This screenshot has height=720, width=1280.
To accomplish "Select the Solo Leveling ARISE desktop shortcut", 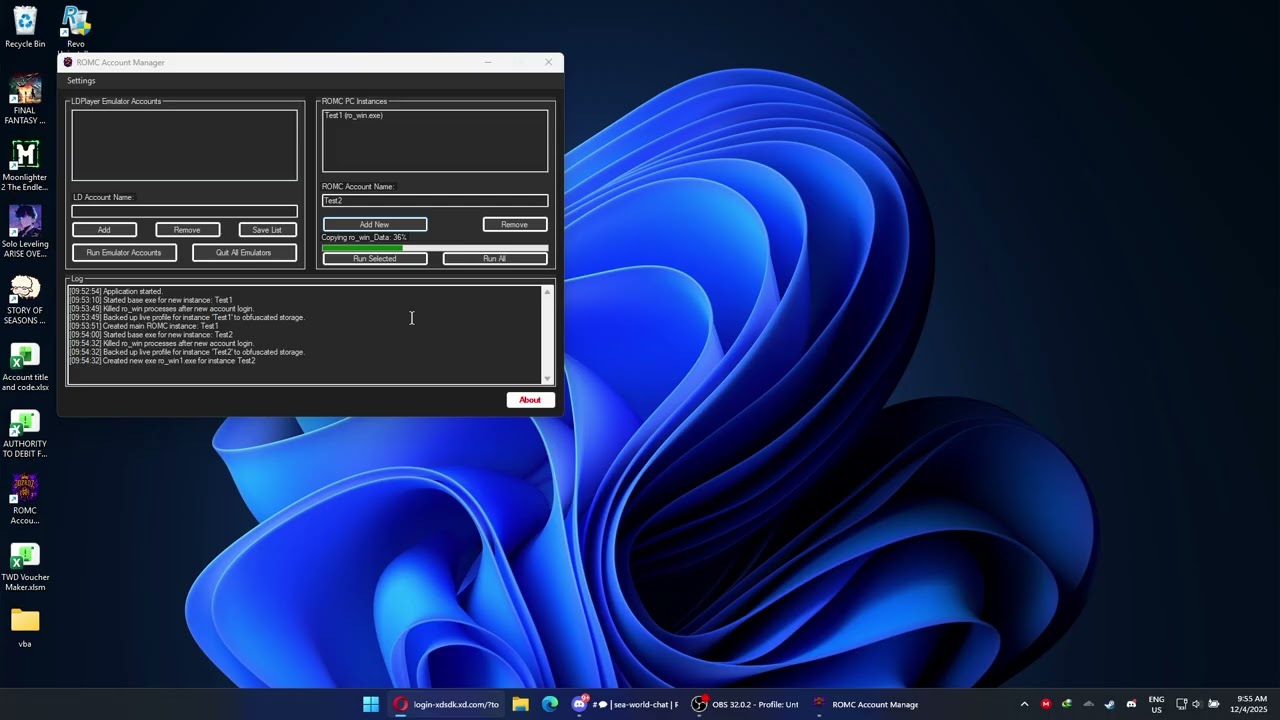I will tap(25, 232).
